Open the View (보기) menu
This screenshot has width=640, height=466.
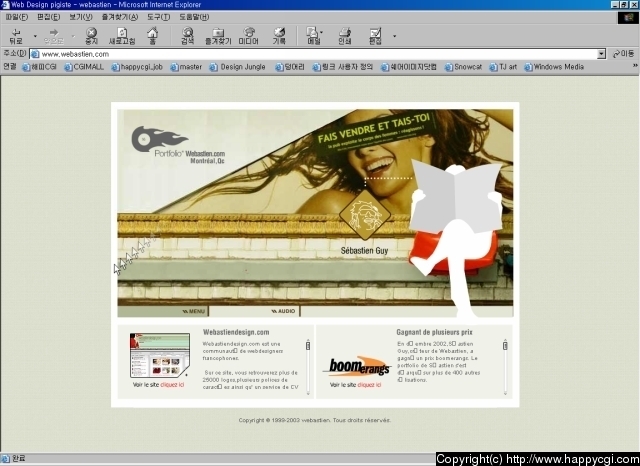tap(80, 17)
